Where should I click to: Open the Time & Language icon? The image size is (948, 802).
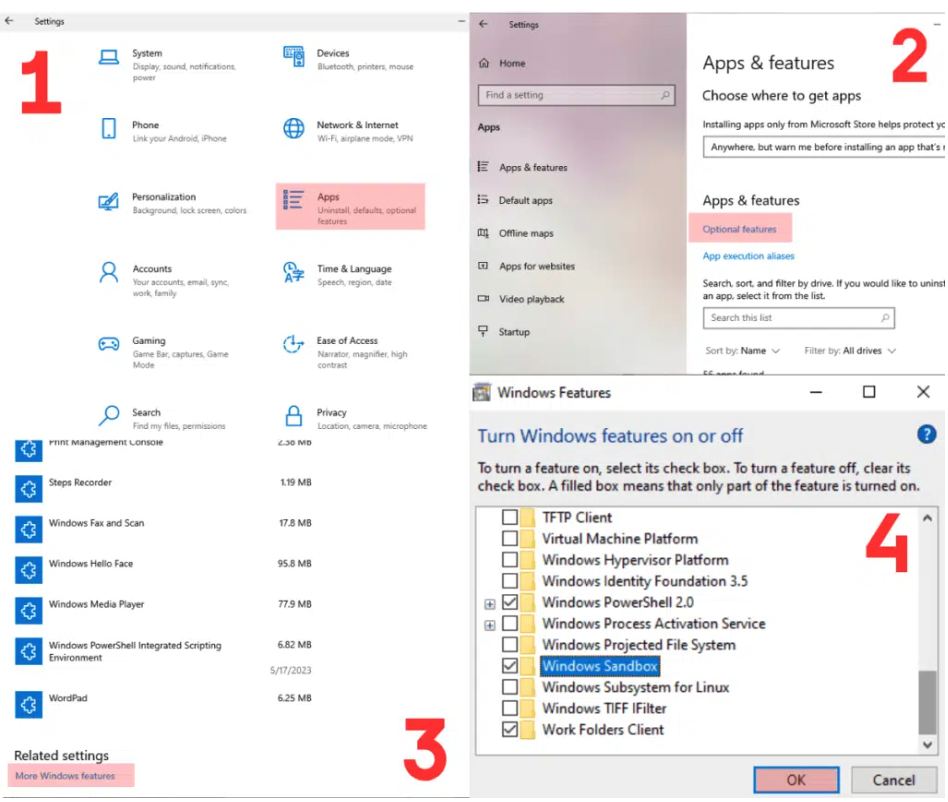point(294,273)
